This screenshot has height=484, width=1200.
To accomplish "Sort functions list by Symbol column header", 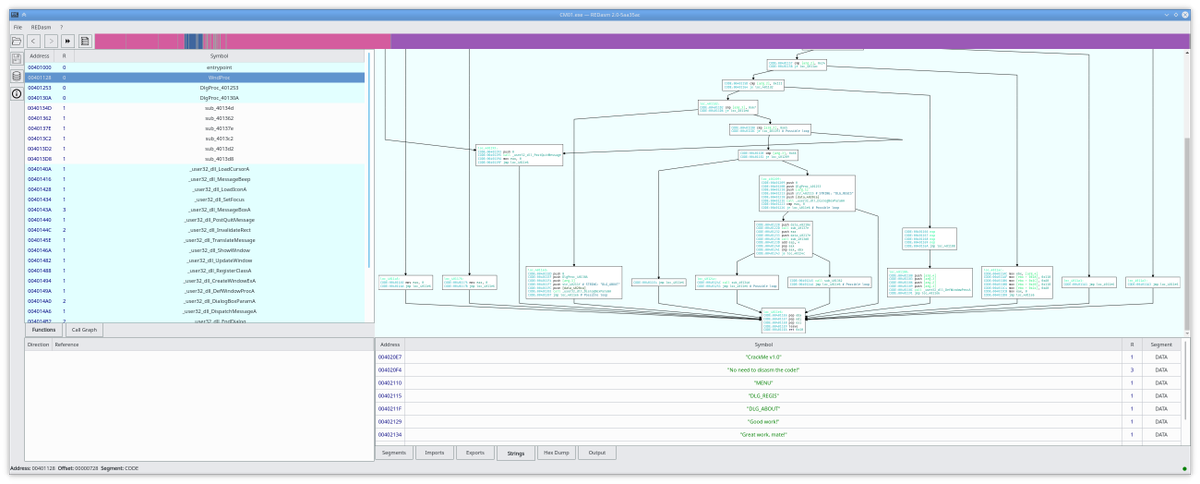I will (x=218, y=56).
